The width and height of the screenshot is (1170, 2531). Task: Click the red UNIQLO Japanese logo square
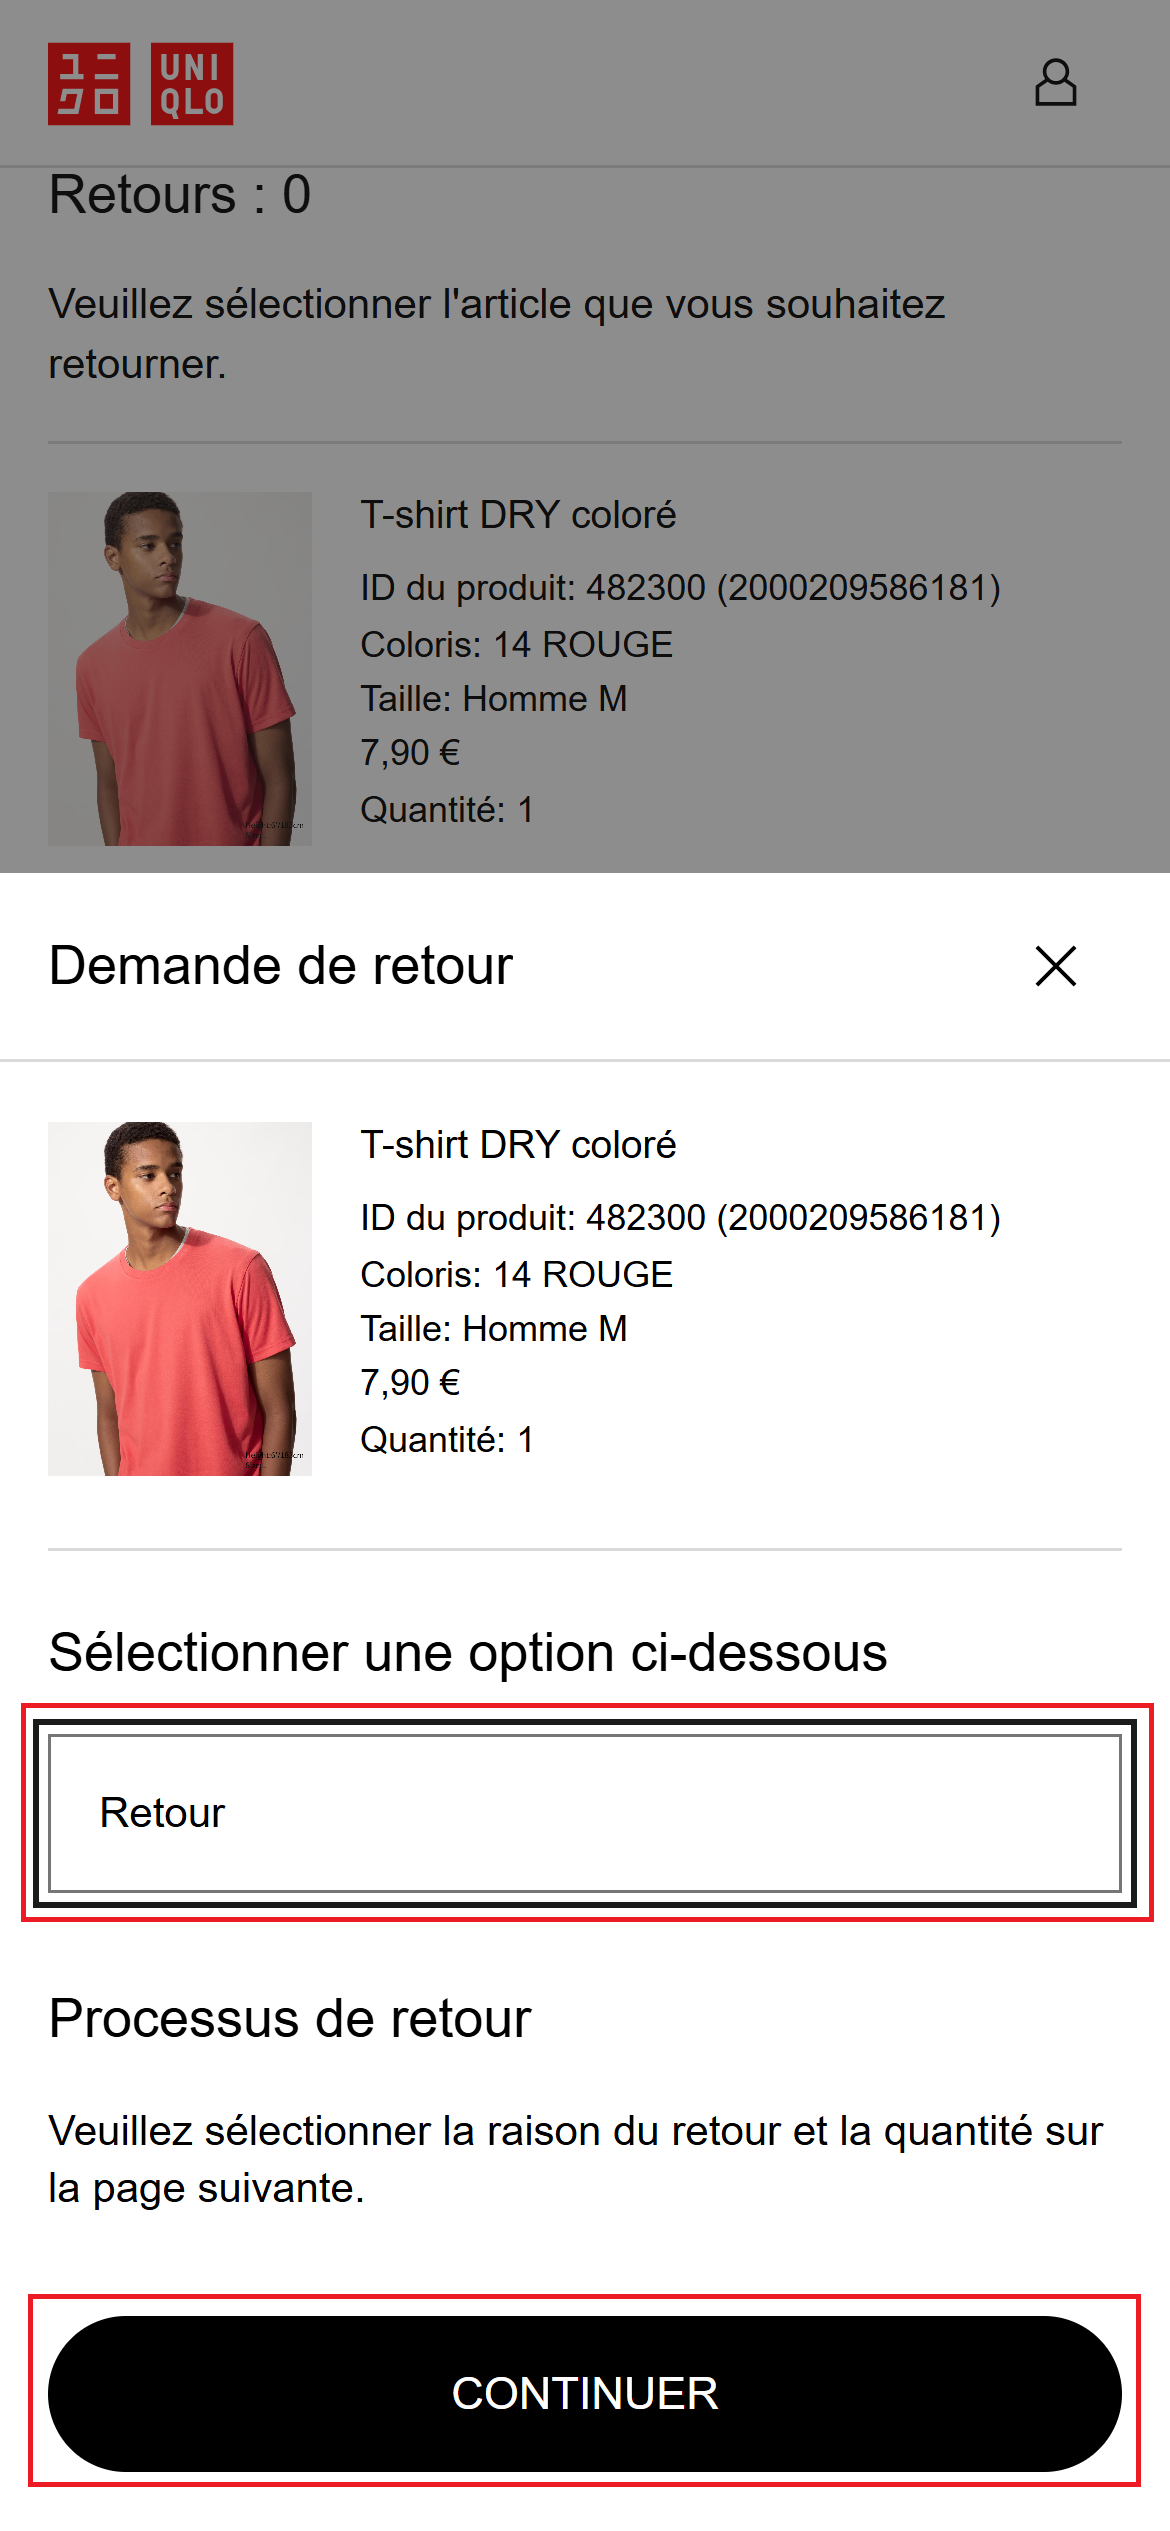(88, 82)
